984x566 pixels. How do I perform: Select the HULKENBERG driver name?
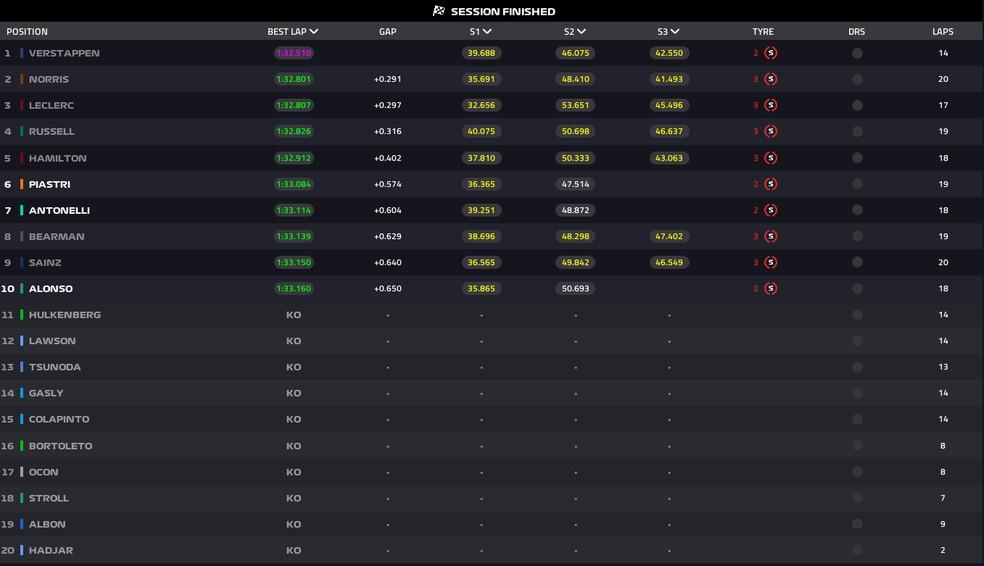(65, 314)
